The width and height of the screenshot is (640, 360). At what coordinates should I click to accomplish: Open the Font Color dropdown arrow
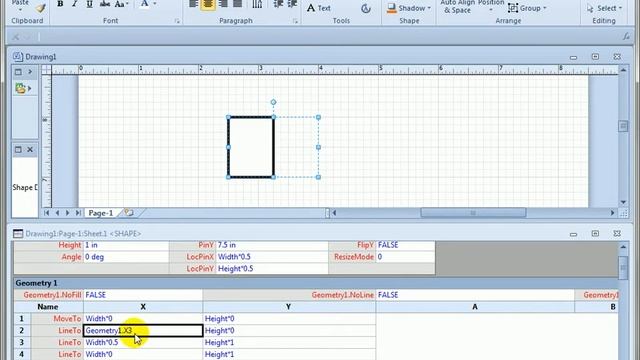(155, 4)
